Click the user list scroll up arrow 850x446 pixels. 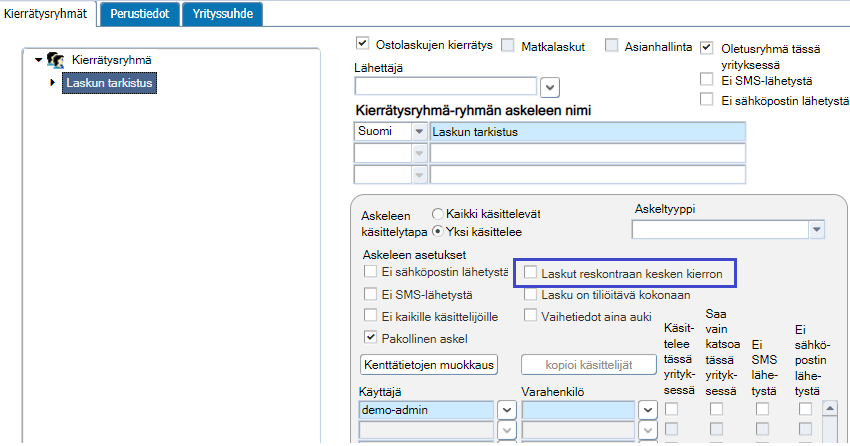(x=830, y=408)
